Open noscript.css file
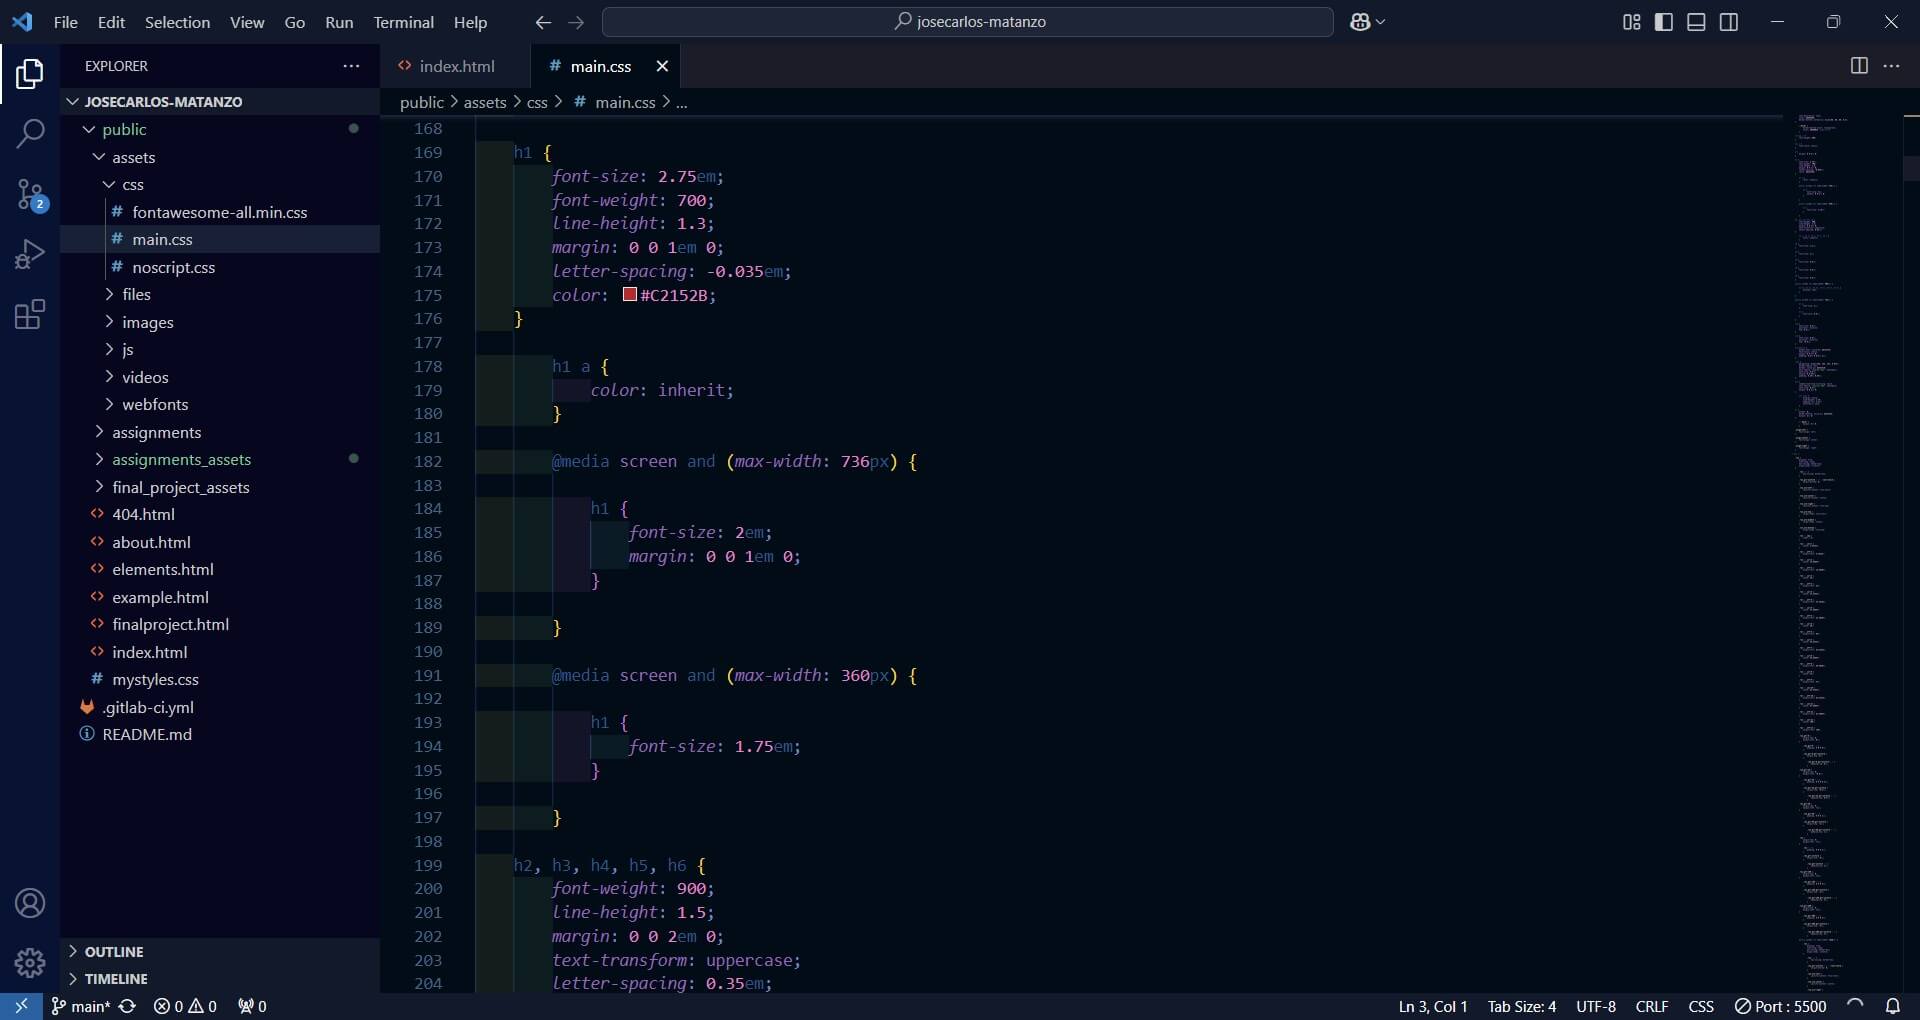The height and width of the screenshot is (1020, 1920). tap(220, 267)
